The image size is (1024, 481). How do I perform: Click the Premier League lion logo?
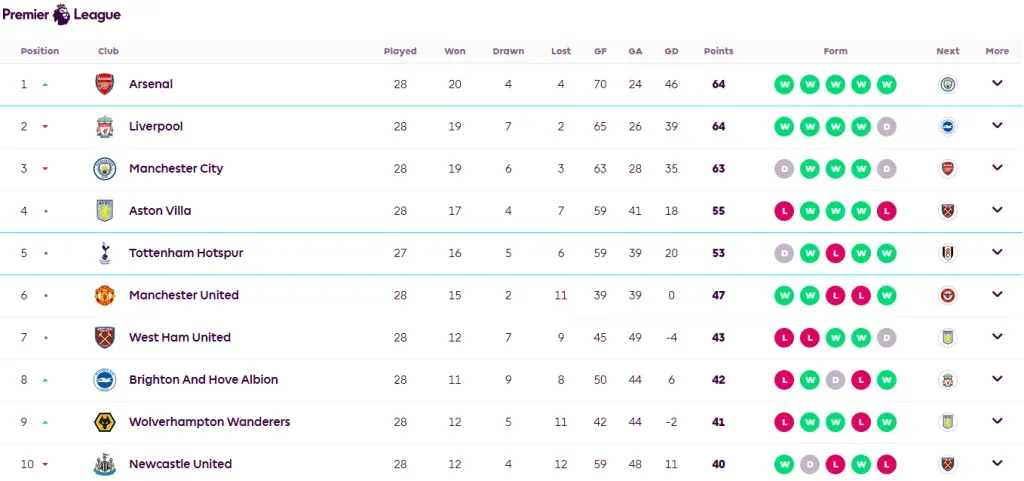62,14
